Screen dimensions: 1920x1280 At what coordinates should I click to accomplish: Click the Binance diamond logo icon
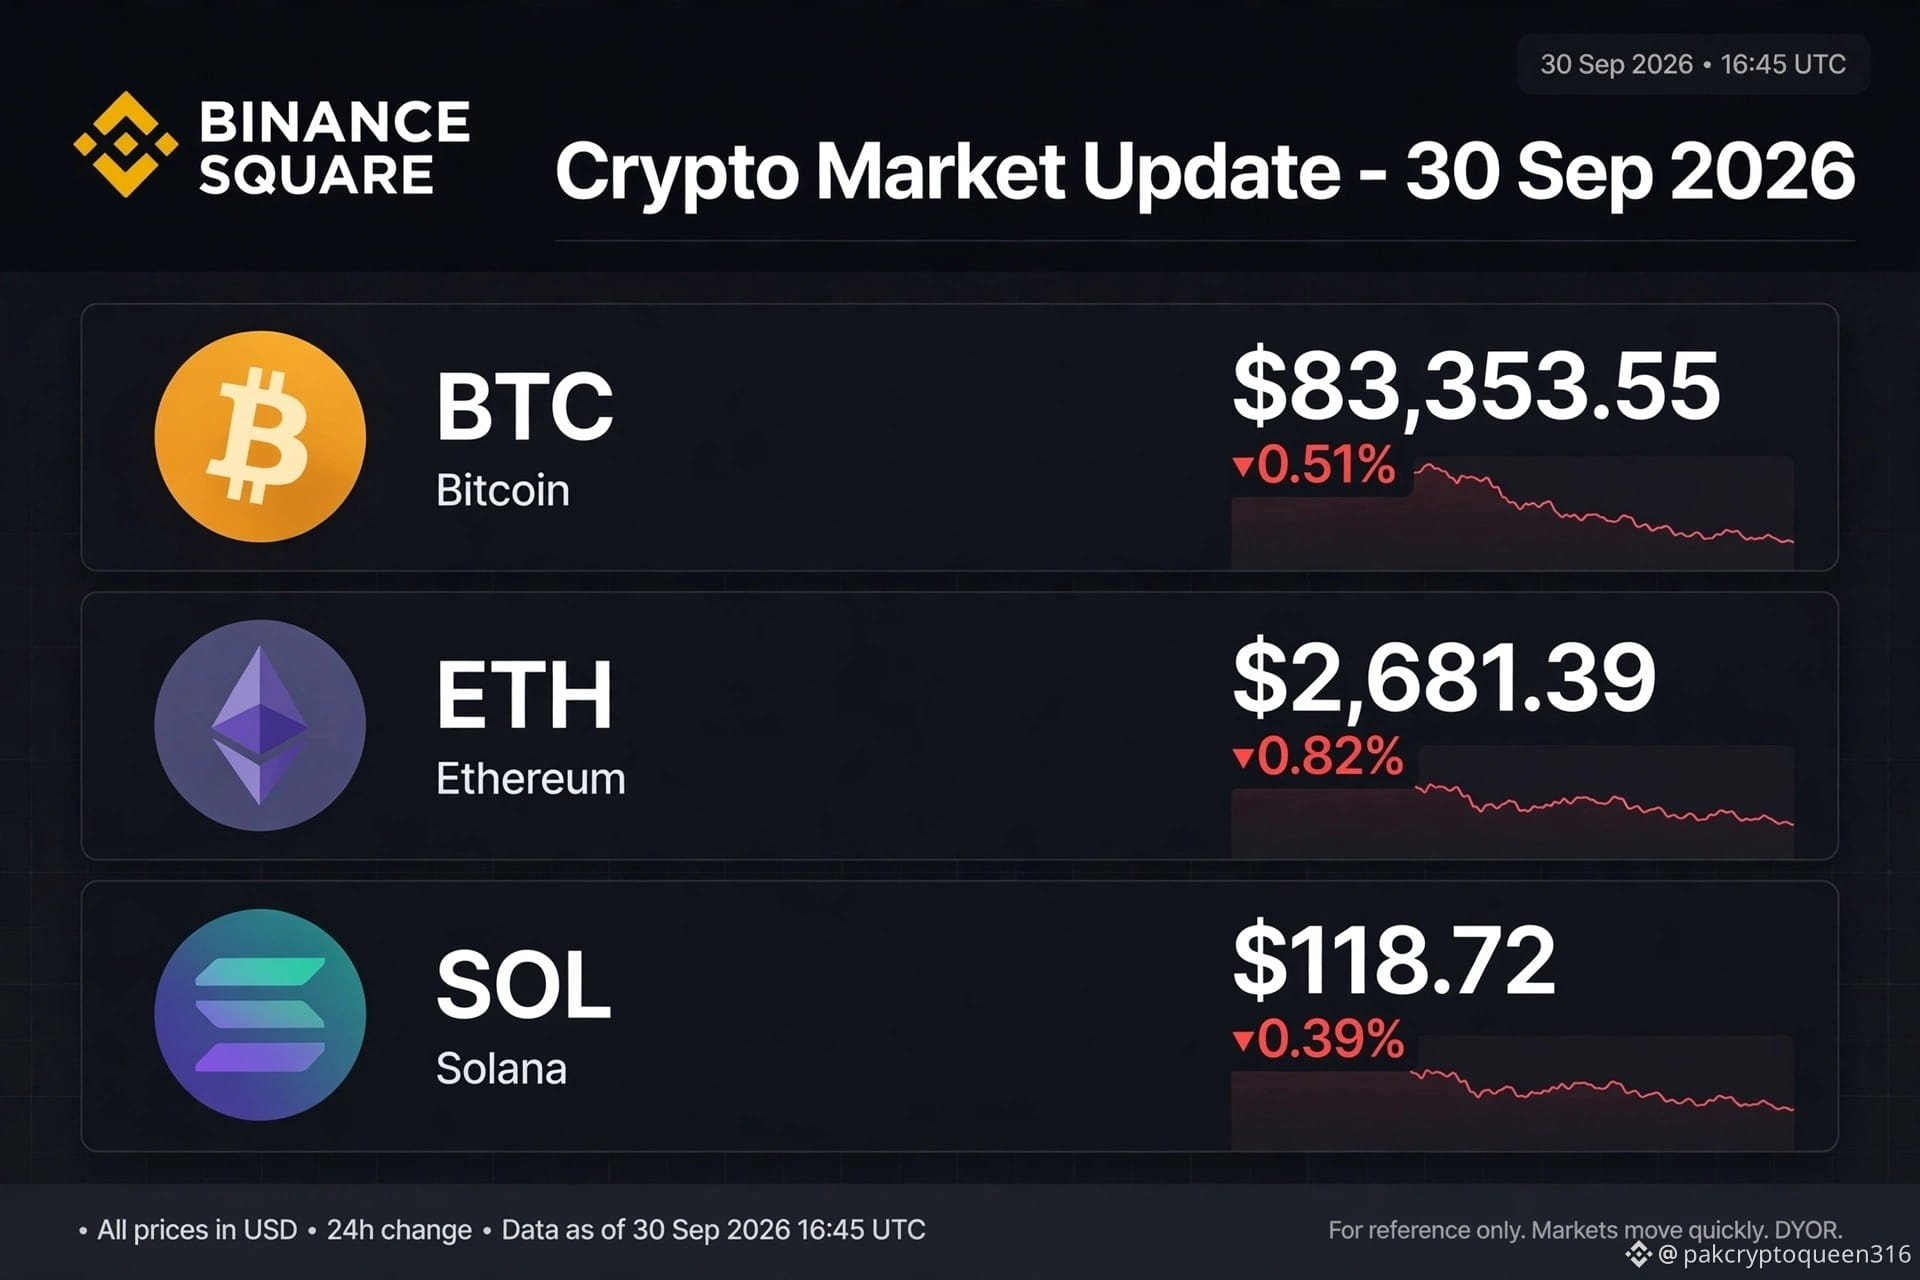(x=126, y=144)
